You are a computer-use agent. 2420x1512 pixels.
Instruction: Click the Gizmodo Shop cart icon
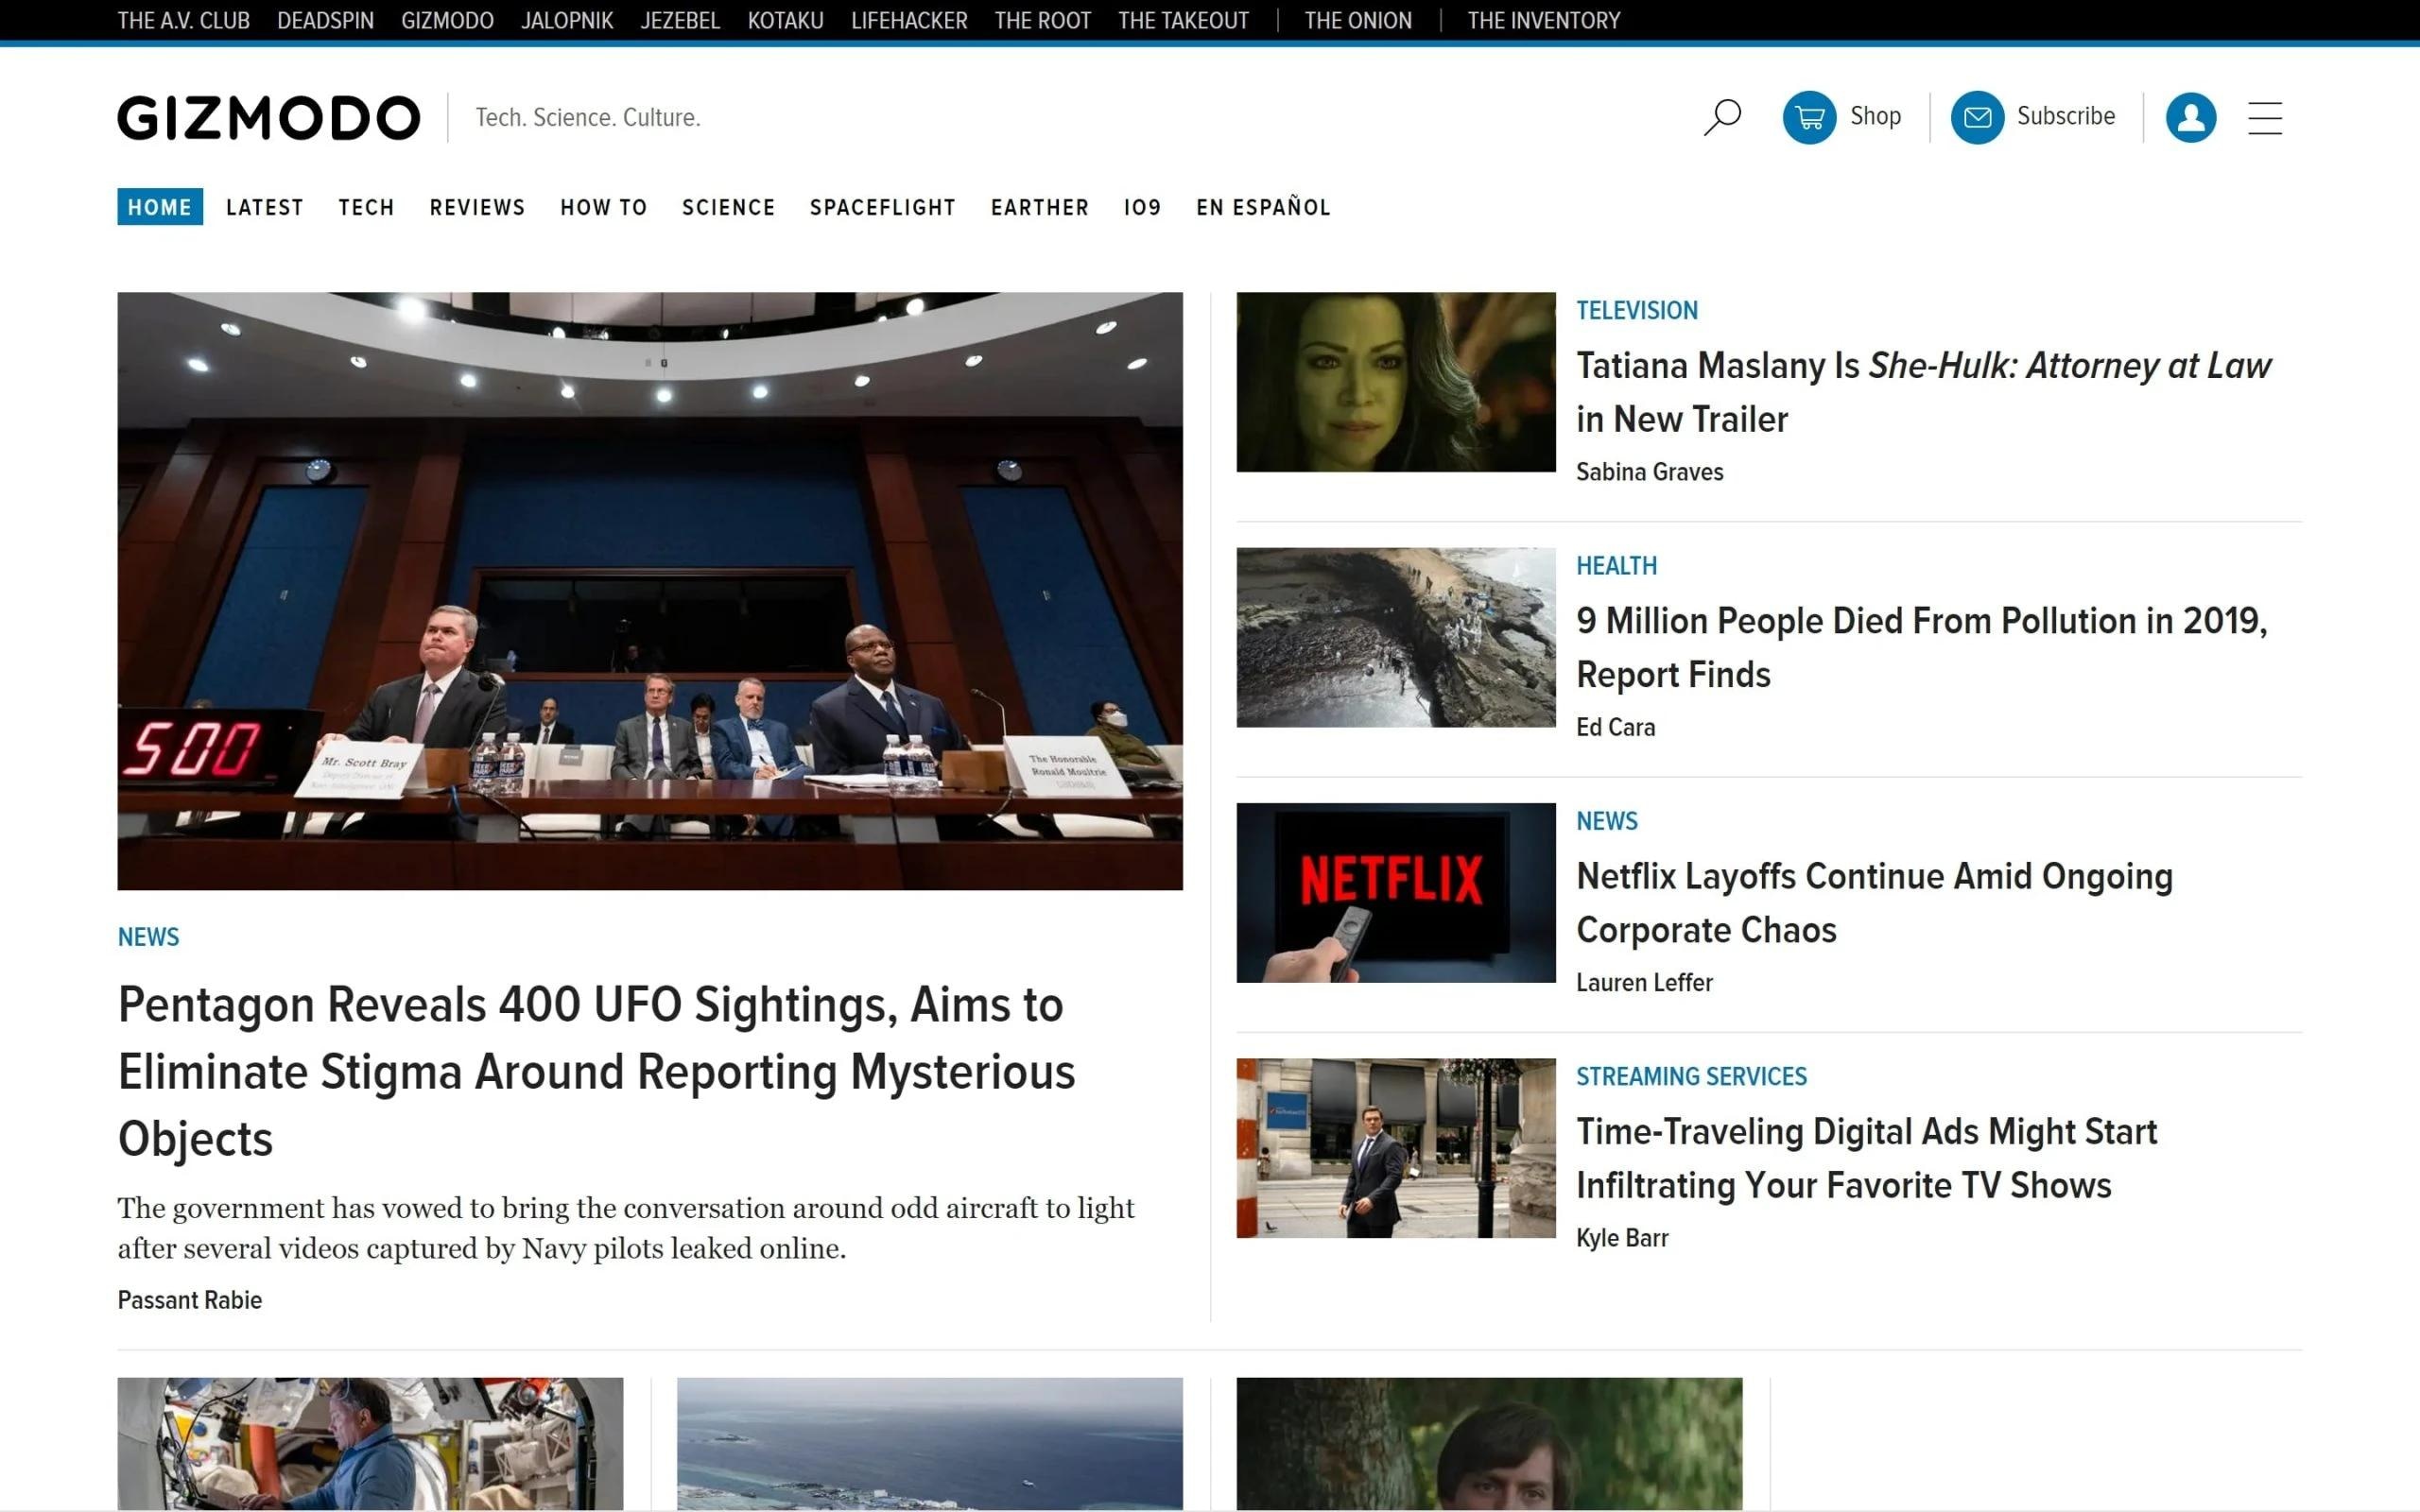1806,117
